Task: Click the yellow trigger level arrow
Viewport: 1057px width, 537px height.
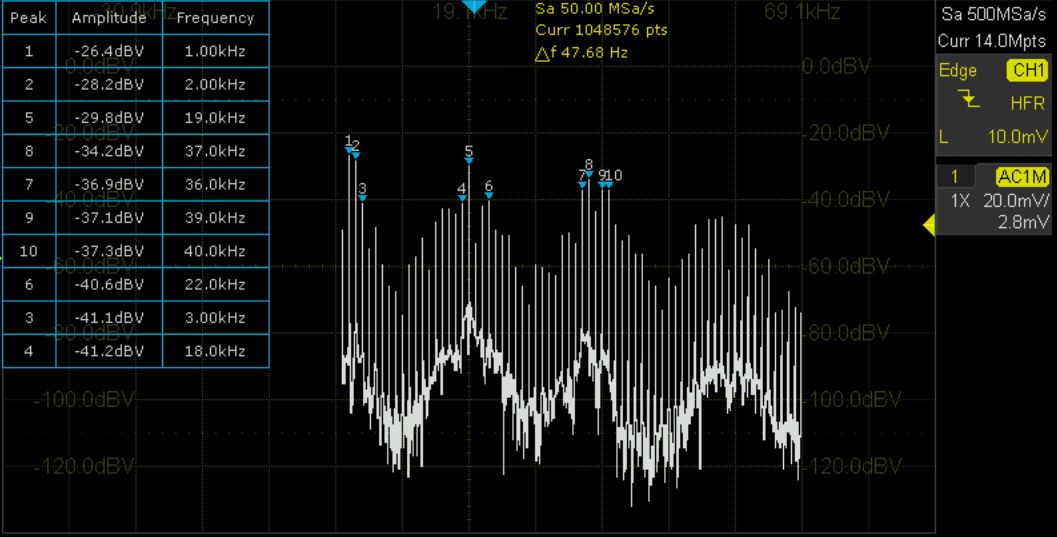Action: coord(928,227)
